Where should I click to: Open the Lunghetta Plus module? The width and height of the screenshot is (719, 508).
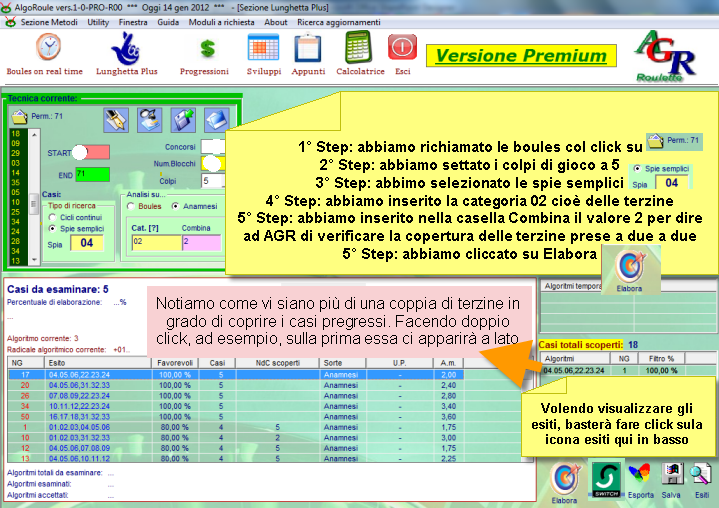point(126,49)
